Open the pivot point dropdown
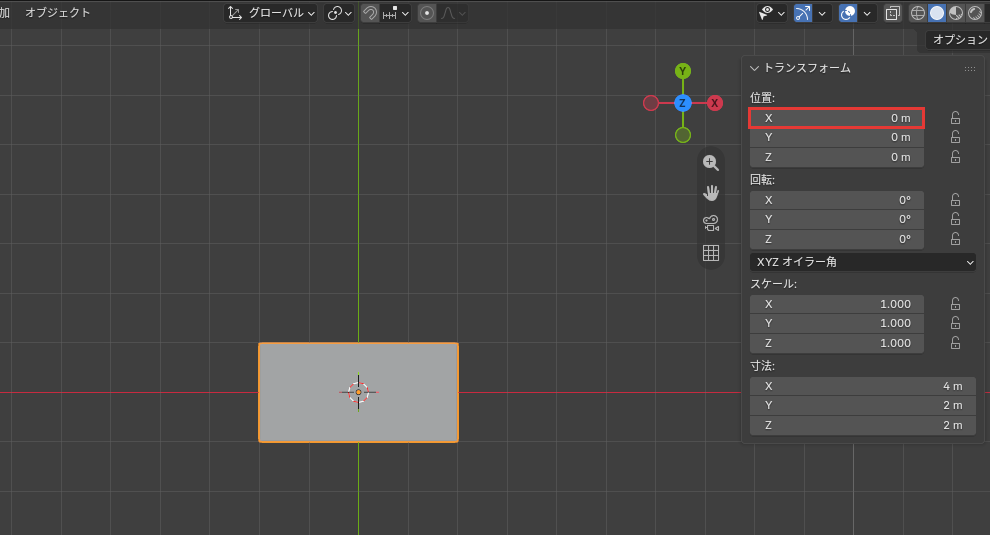 (340, 13)
